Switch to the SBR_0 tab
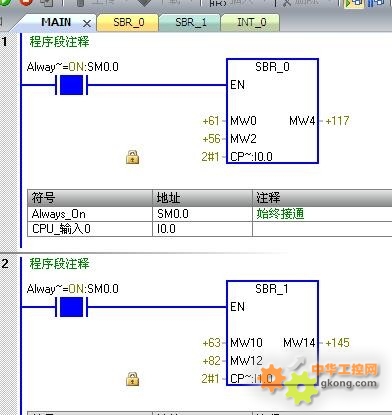Viewport: 392px width, 415px height. click(x=128, y=22)
